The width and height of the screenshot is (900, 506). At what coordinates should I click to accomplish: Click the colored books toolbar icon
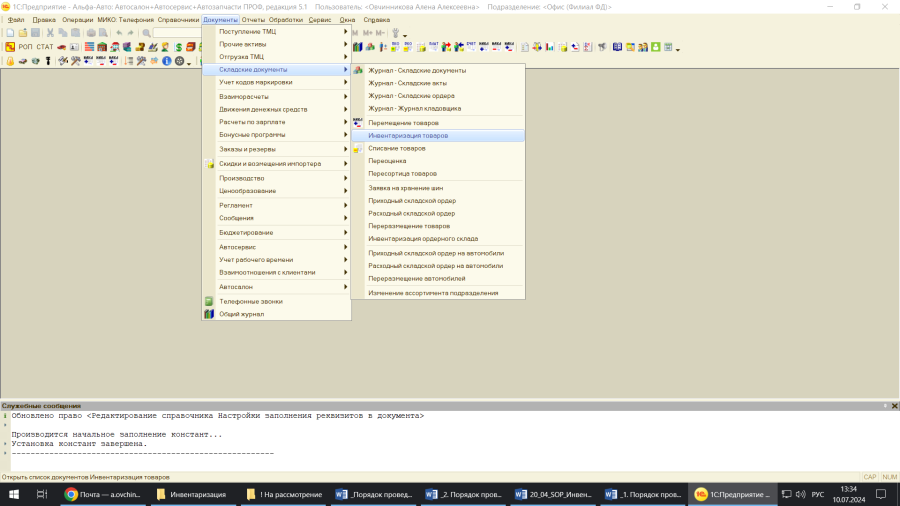[x=358, y=47]
